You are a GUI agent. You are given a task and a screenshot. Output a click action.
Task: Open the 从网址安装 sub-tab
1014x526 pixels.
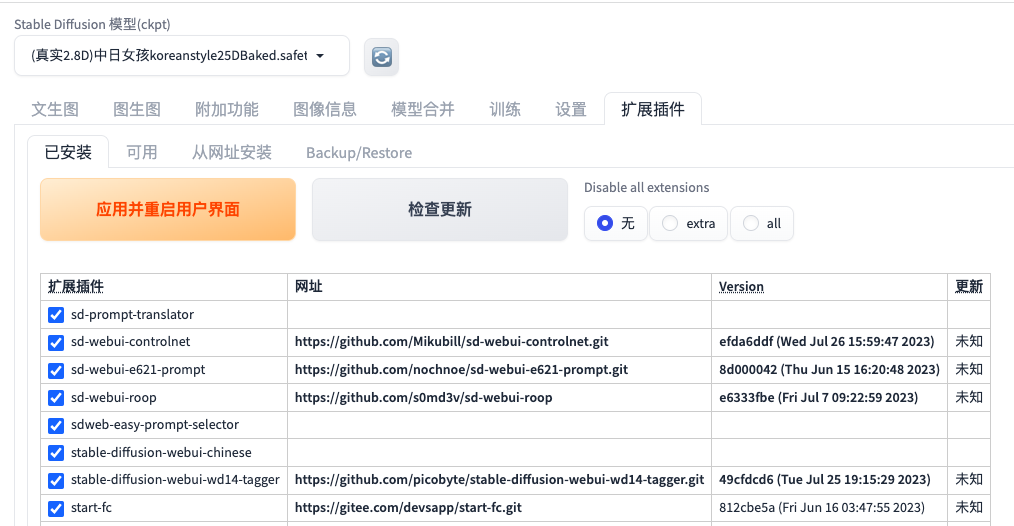pyautogui.click(x=232, y=153)
